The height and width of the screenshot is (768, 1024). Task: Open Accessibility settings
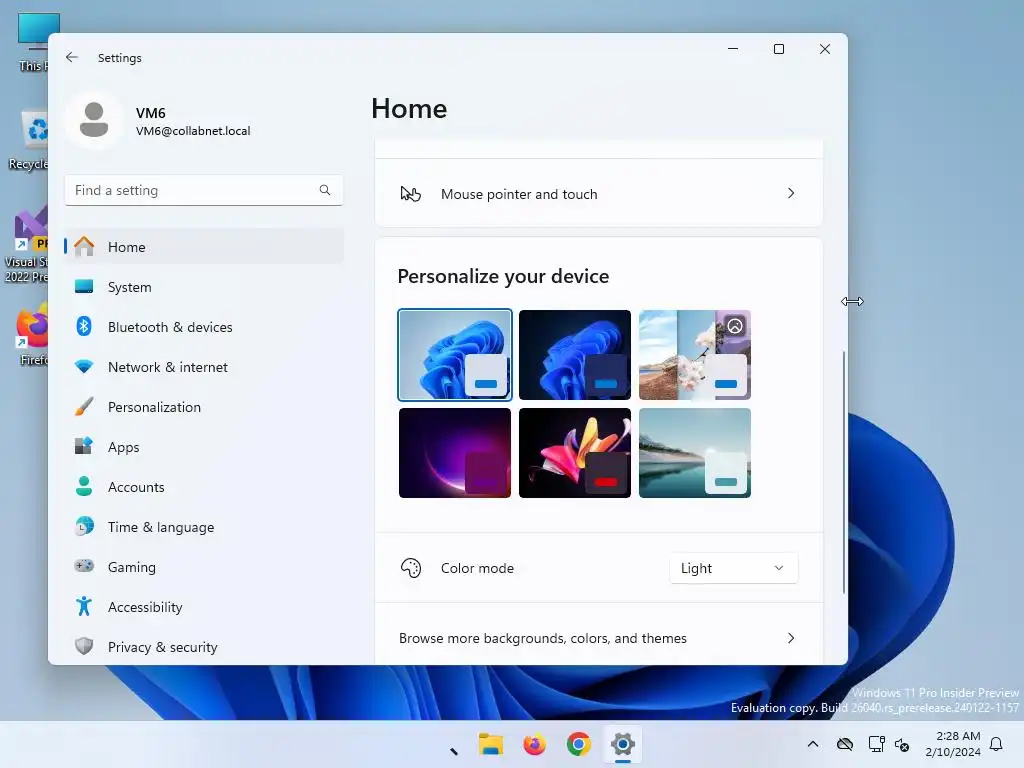204,607
